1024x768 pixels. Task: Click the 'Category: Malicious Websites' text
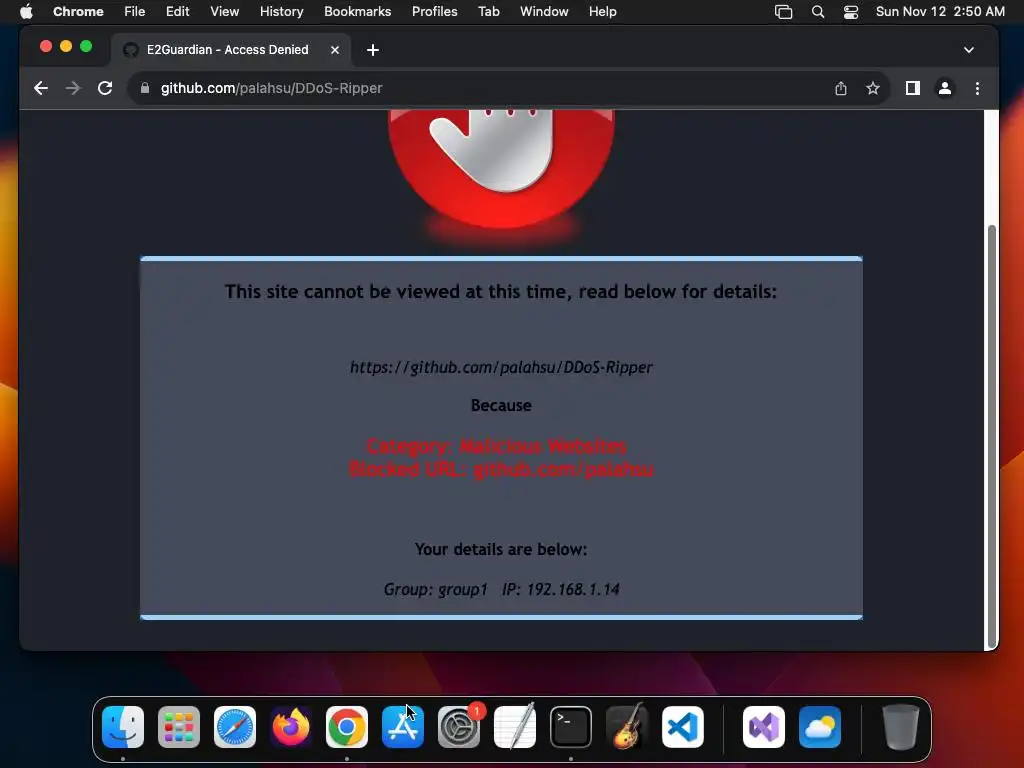coord(496,446)
